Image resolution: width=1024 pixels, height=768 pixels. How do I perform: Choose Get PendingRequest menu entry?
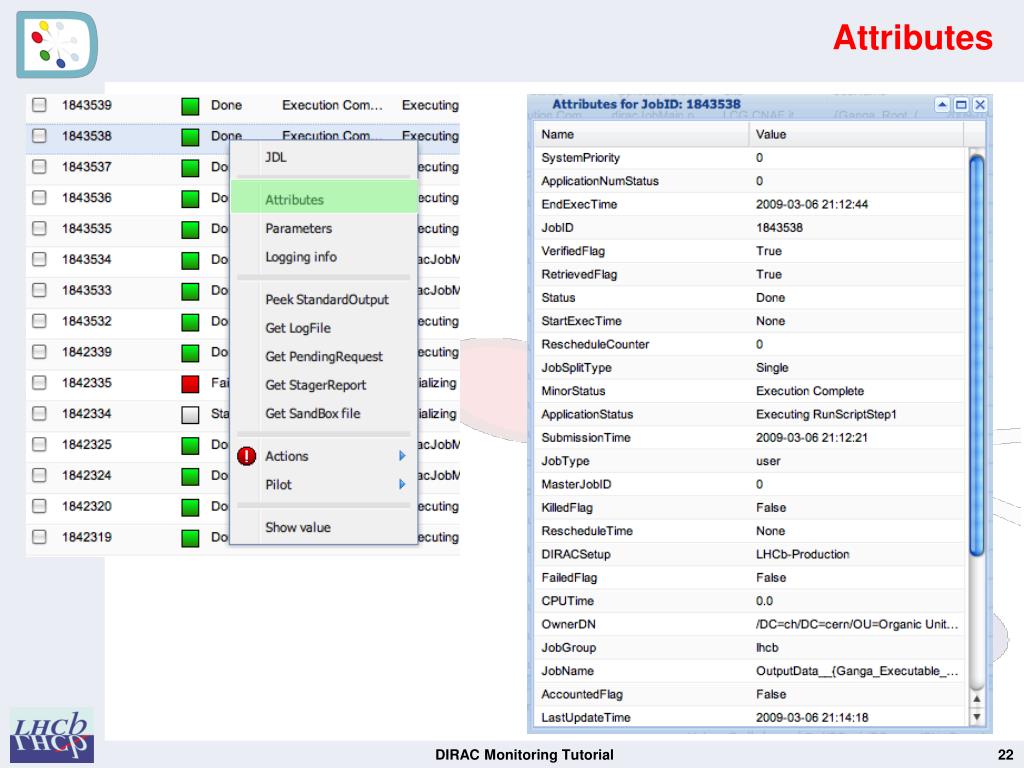[x=324, y=357]
